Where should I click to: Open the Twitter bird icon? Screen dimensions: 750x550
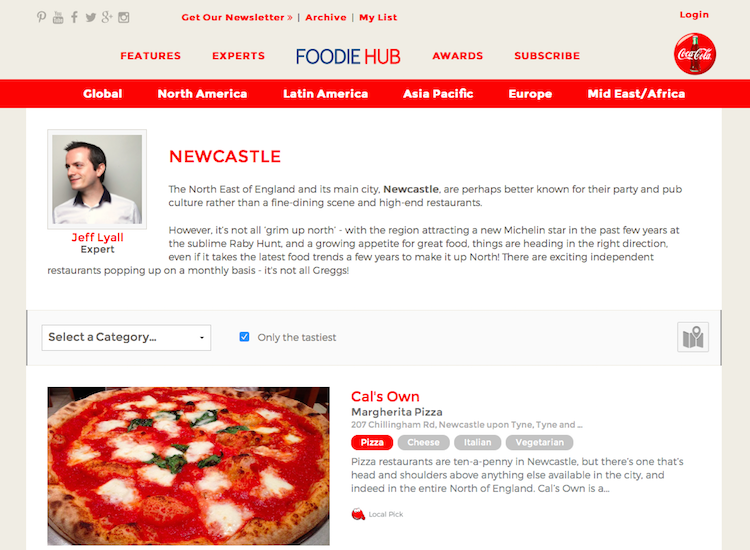pyautogui.click(x=91, y=18)
